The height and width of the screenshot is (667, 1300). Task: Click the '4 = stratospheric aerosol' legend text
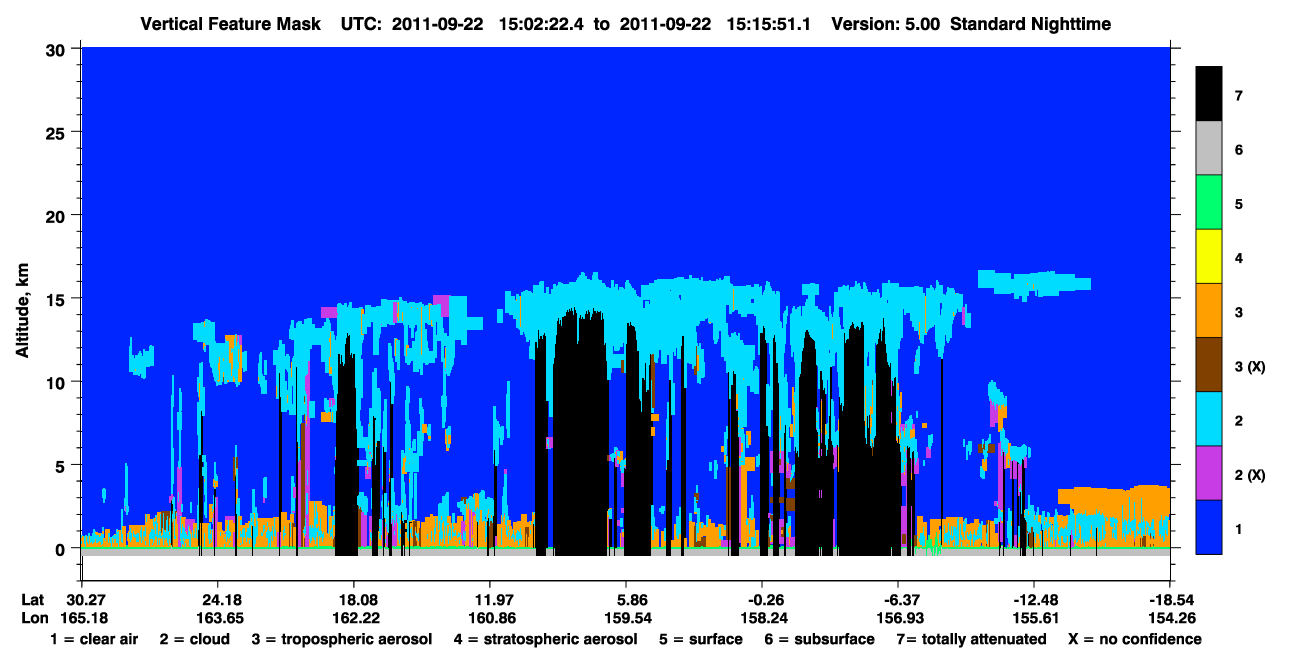pos(548,639)
